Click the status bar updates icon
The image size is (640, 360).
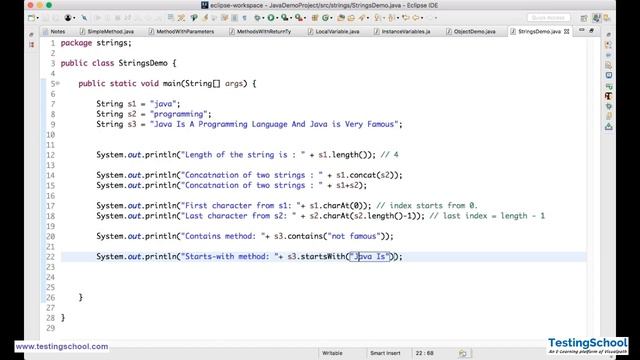point(463,353)
